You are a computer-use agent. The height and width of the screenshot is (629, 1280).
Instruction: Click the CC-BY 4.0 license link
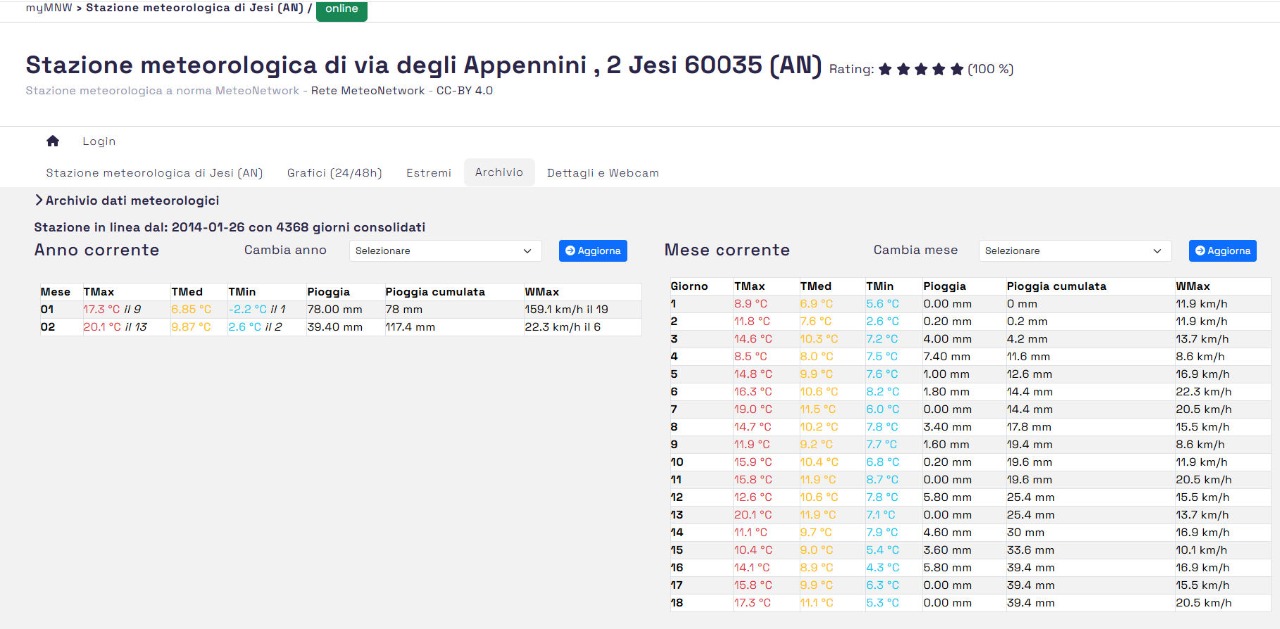pos(464,91)
